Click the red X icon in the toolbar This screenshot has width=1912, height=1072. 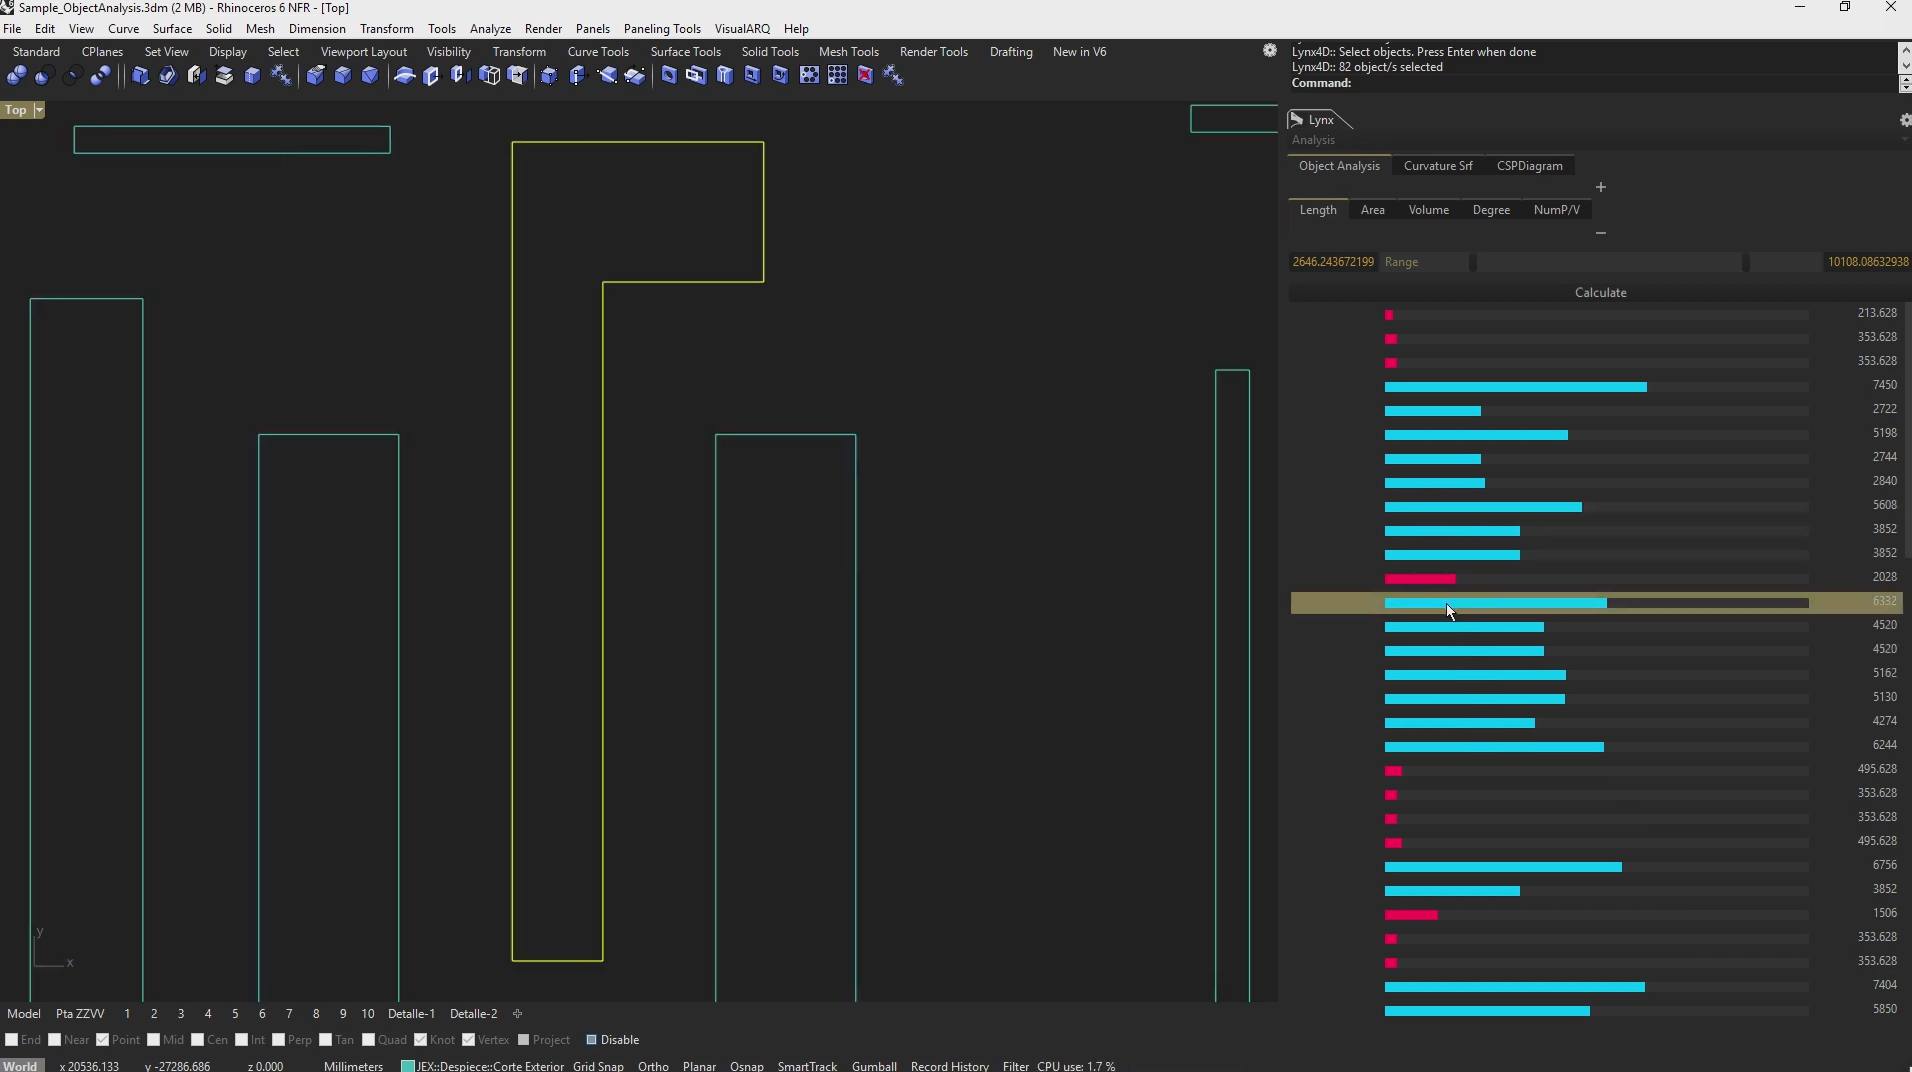tap(866, 76)
